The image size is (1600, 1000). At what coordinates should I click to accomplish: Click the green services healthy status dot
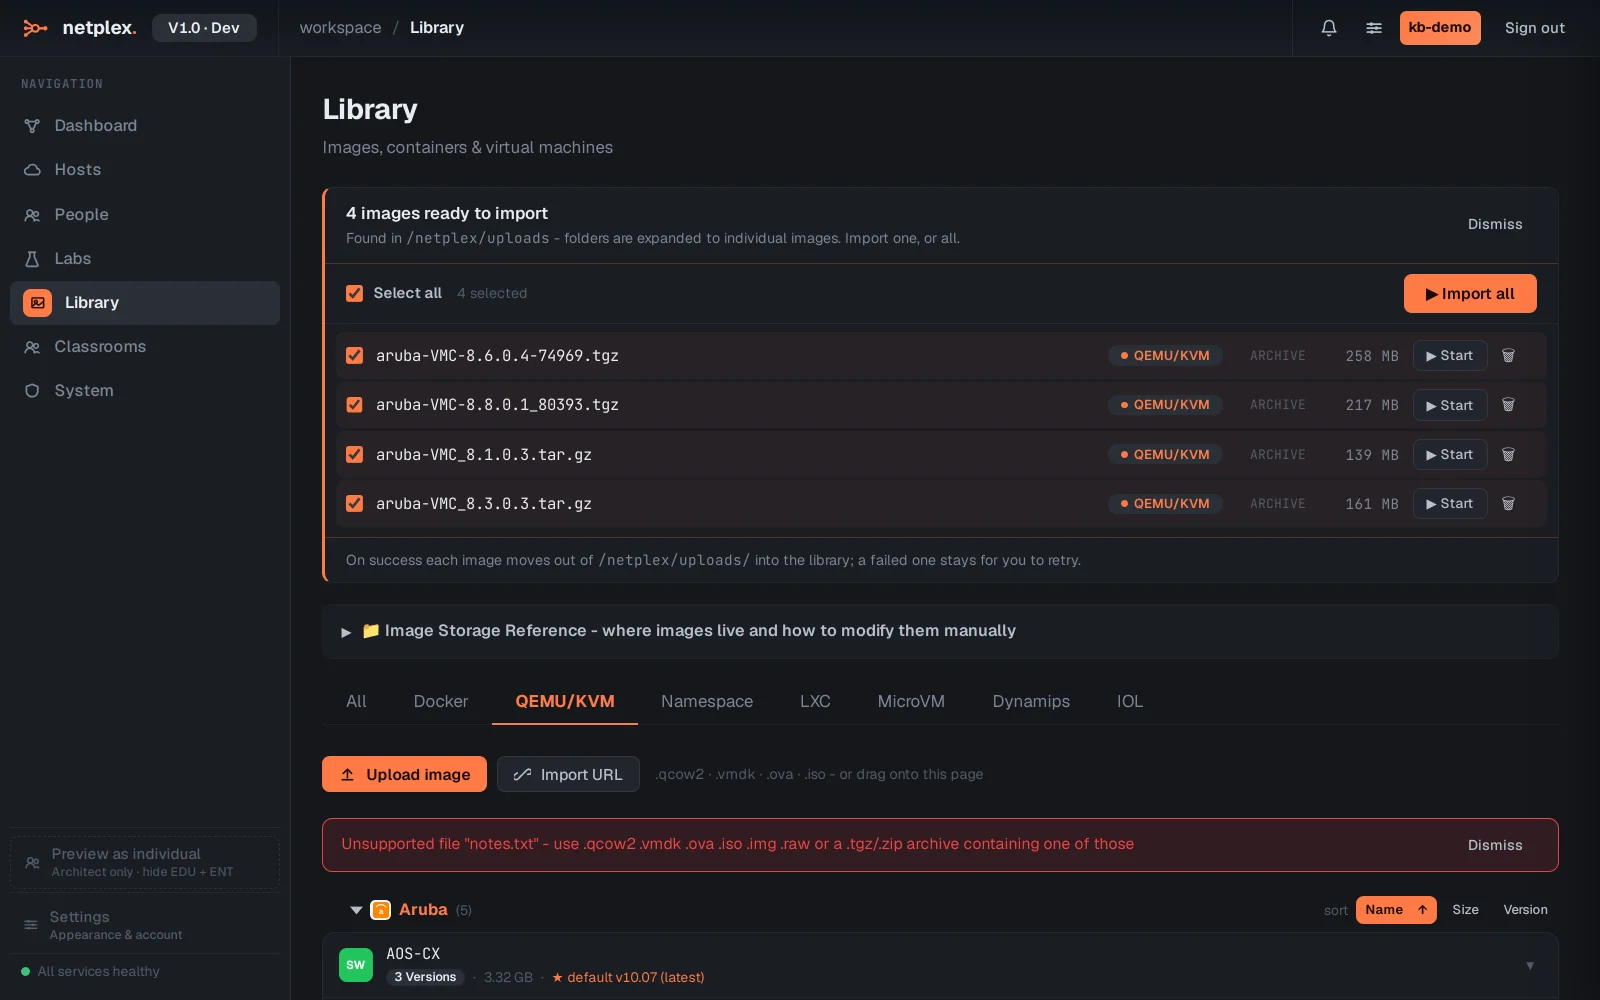point(26,972)
